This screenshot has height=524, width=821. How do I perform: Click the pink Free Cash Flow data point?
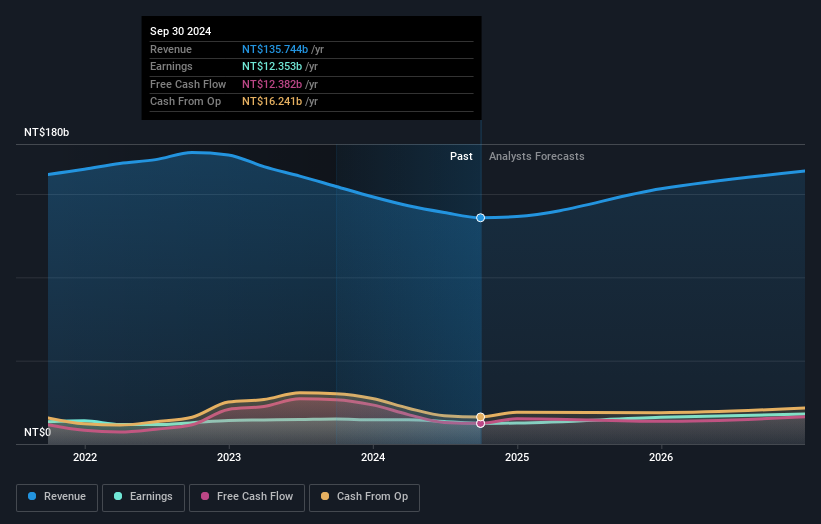480,423
